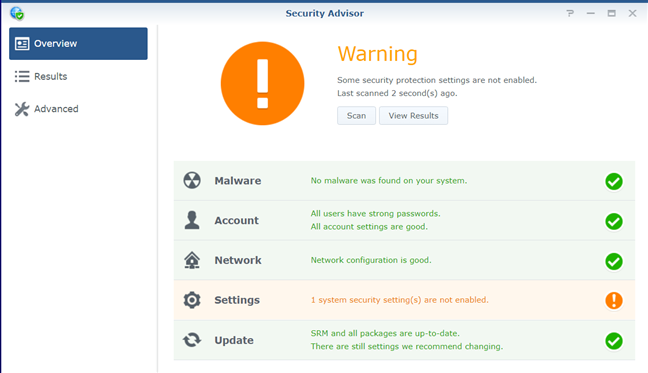Screen dimensions: 648x373
Task: Click the Network house icon
Action: point(192,260)
